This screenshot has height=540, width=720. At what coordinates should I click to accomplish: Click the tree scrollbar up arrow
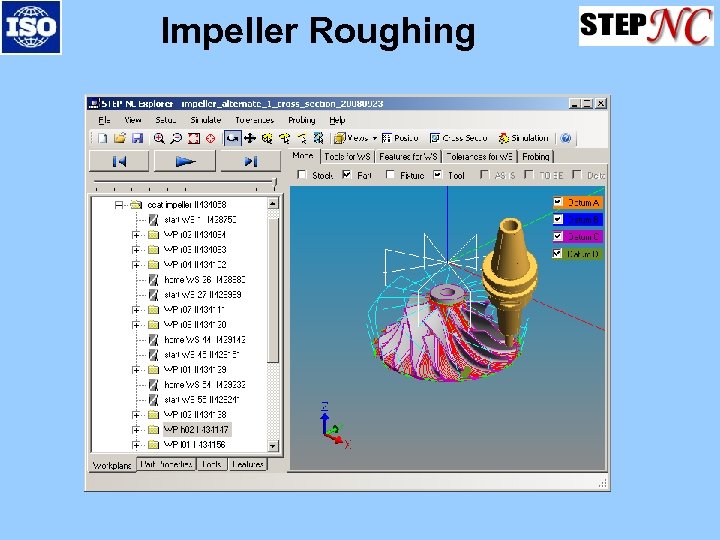click(273, 203)
